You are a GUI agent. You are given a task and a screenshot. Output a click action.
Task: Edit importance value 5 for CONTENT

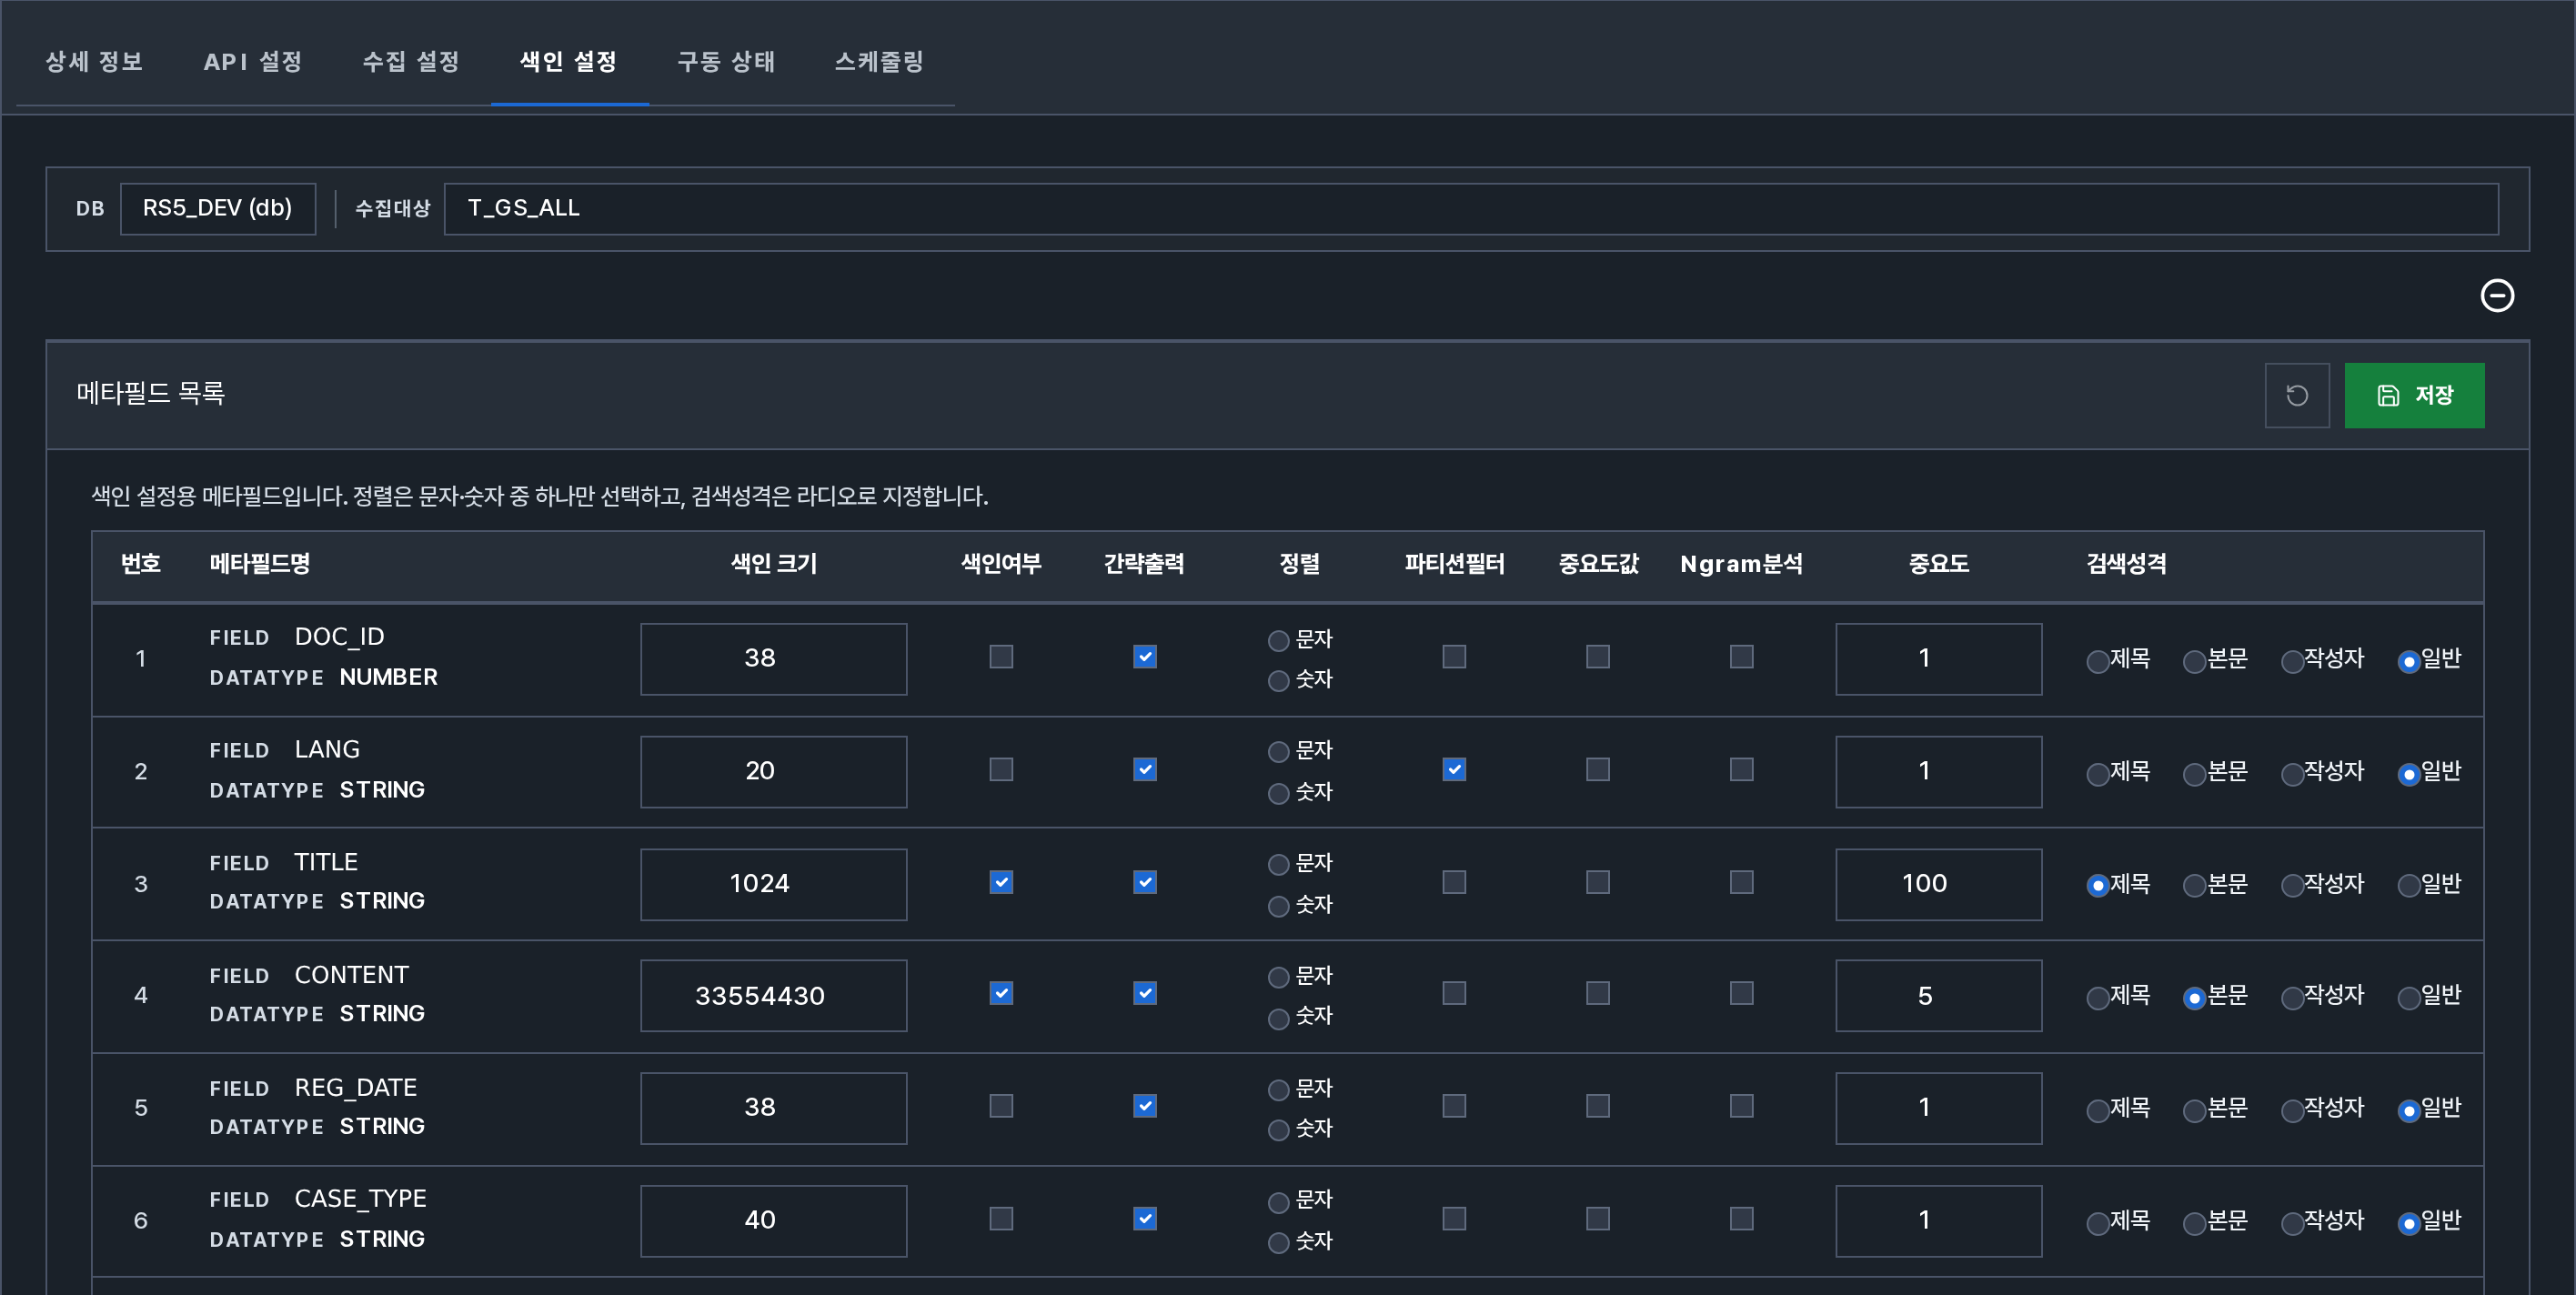point(1938,996)
